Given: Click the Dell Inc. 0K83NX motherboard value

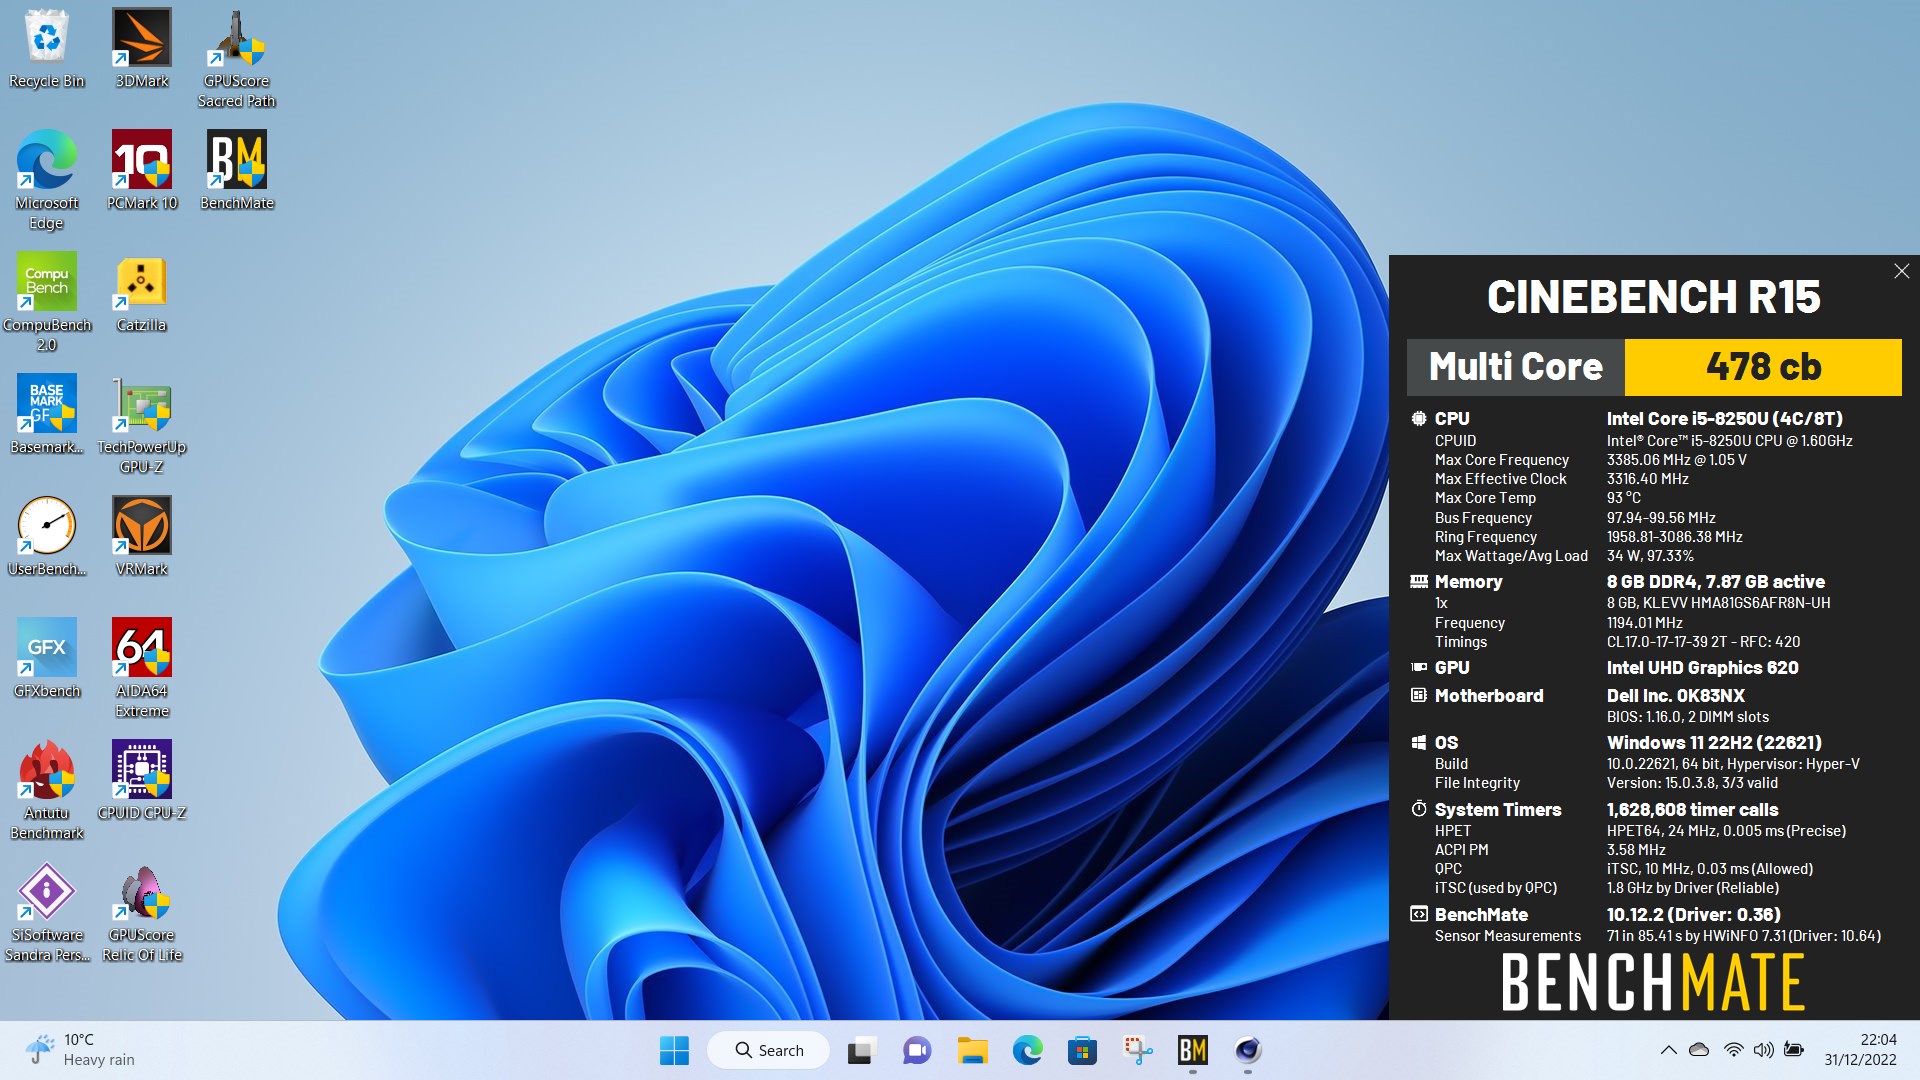Looking at the screenshot, I should (1675, 696).
